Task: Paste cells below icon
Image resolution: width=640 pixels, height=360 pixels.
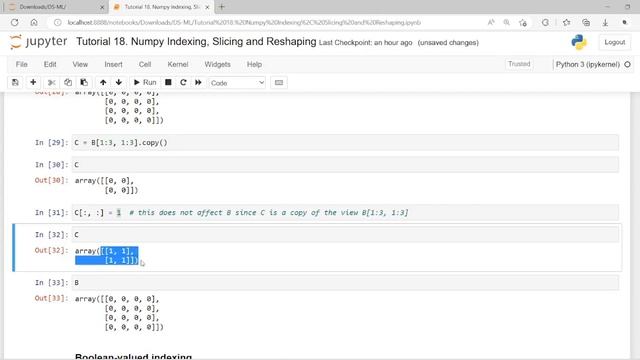Action: (84, 82)
